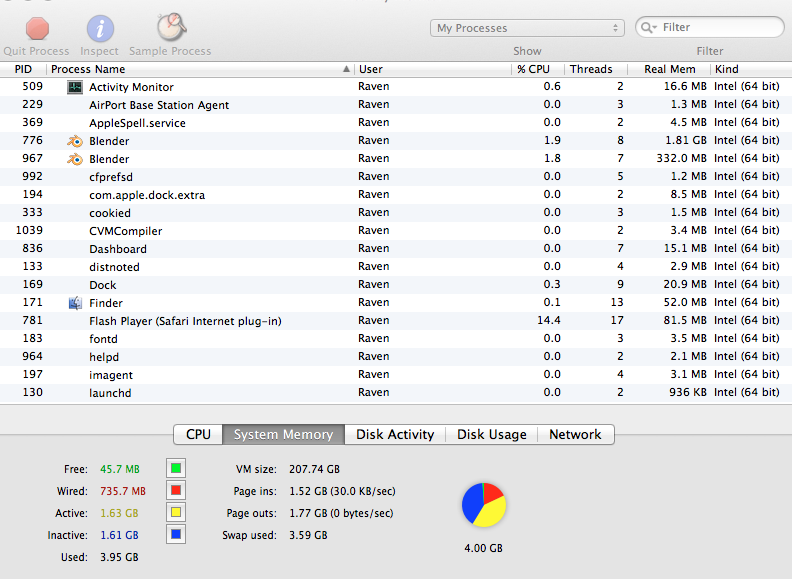
Task: Select the Dock process row
Action: click(x=396, y=285)
